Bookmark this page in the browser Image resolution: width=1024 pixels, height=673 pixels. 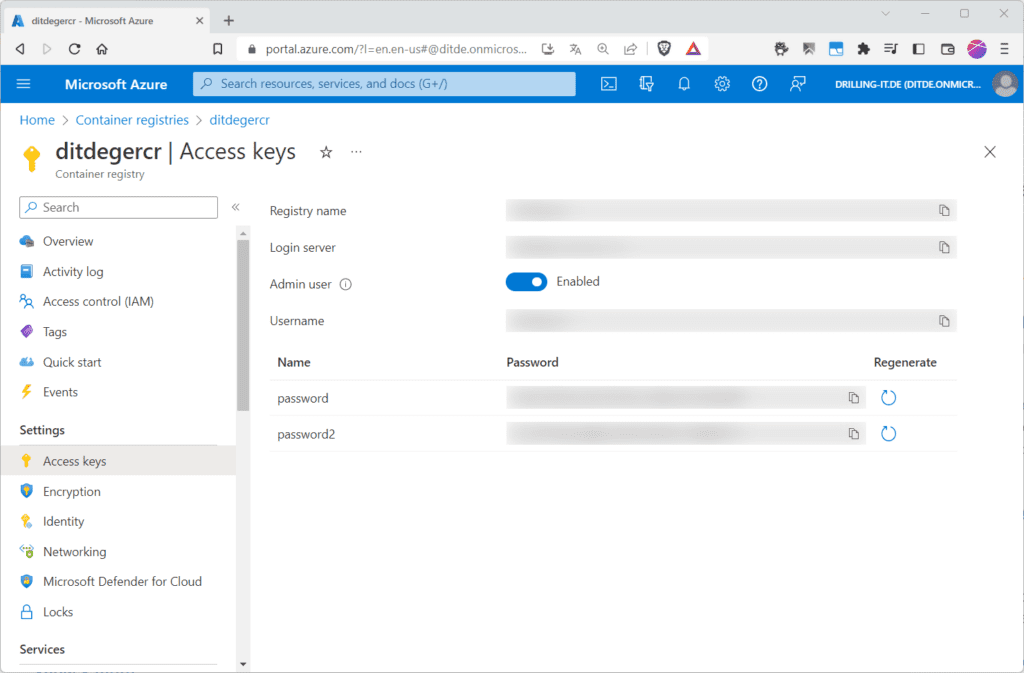[217, 49]
